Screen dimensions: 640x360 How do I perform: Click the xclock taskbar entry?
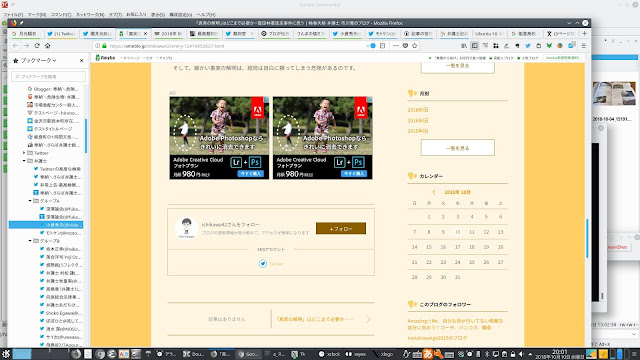[x=330, y=354]
